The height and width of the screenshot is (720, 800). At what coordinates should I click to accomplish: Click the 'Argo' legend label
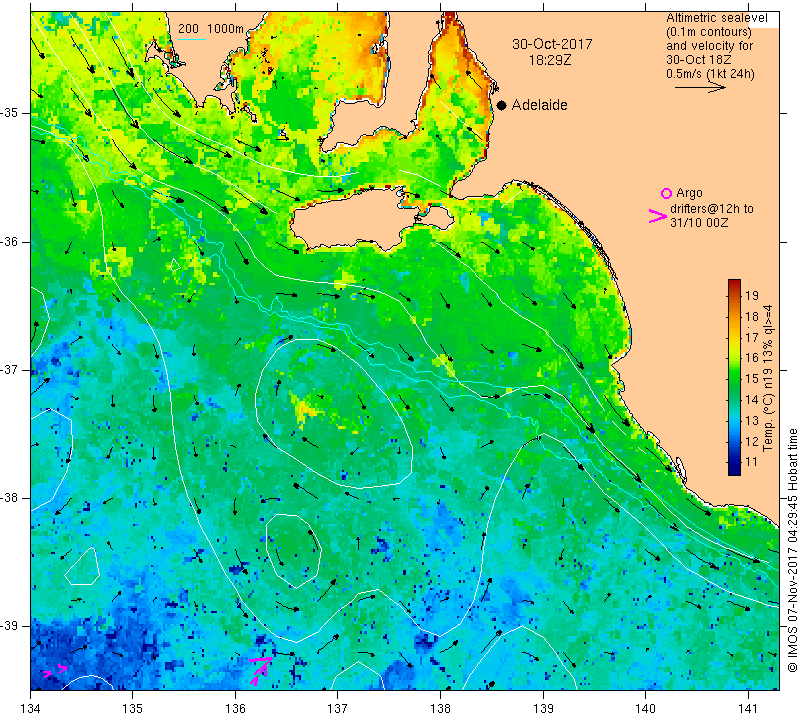point(689,193)
